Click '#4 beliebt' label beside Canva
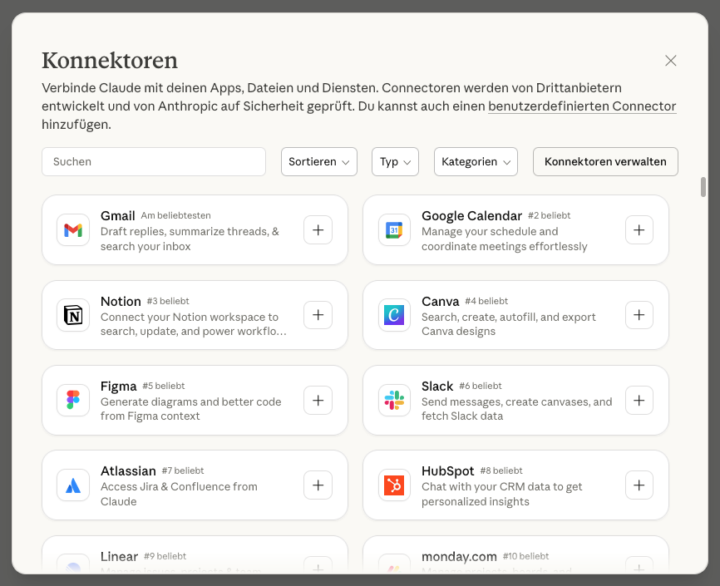The image size is (720, 586). tap(486, 301)
